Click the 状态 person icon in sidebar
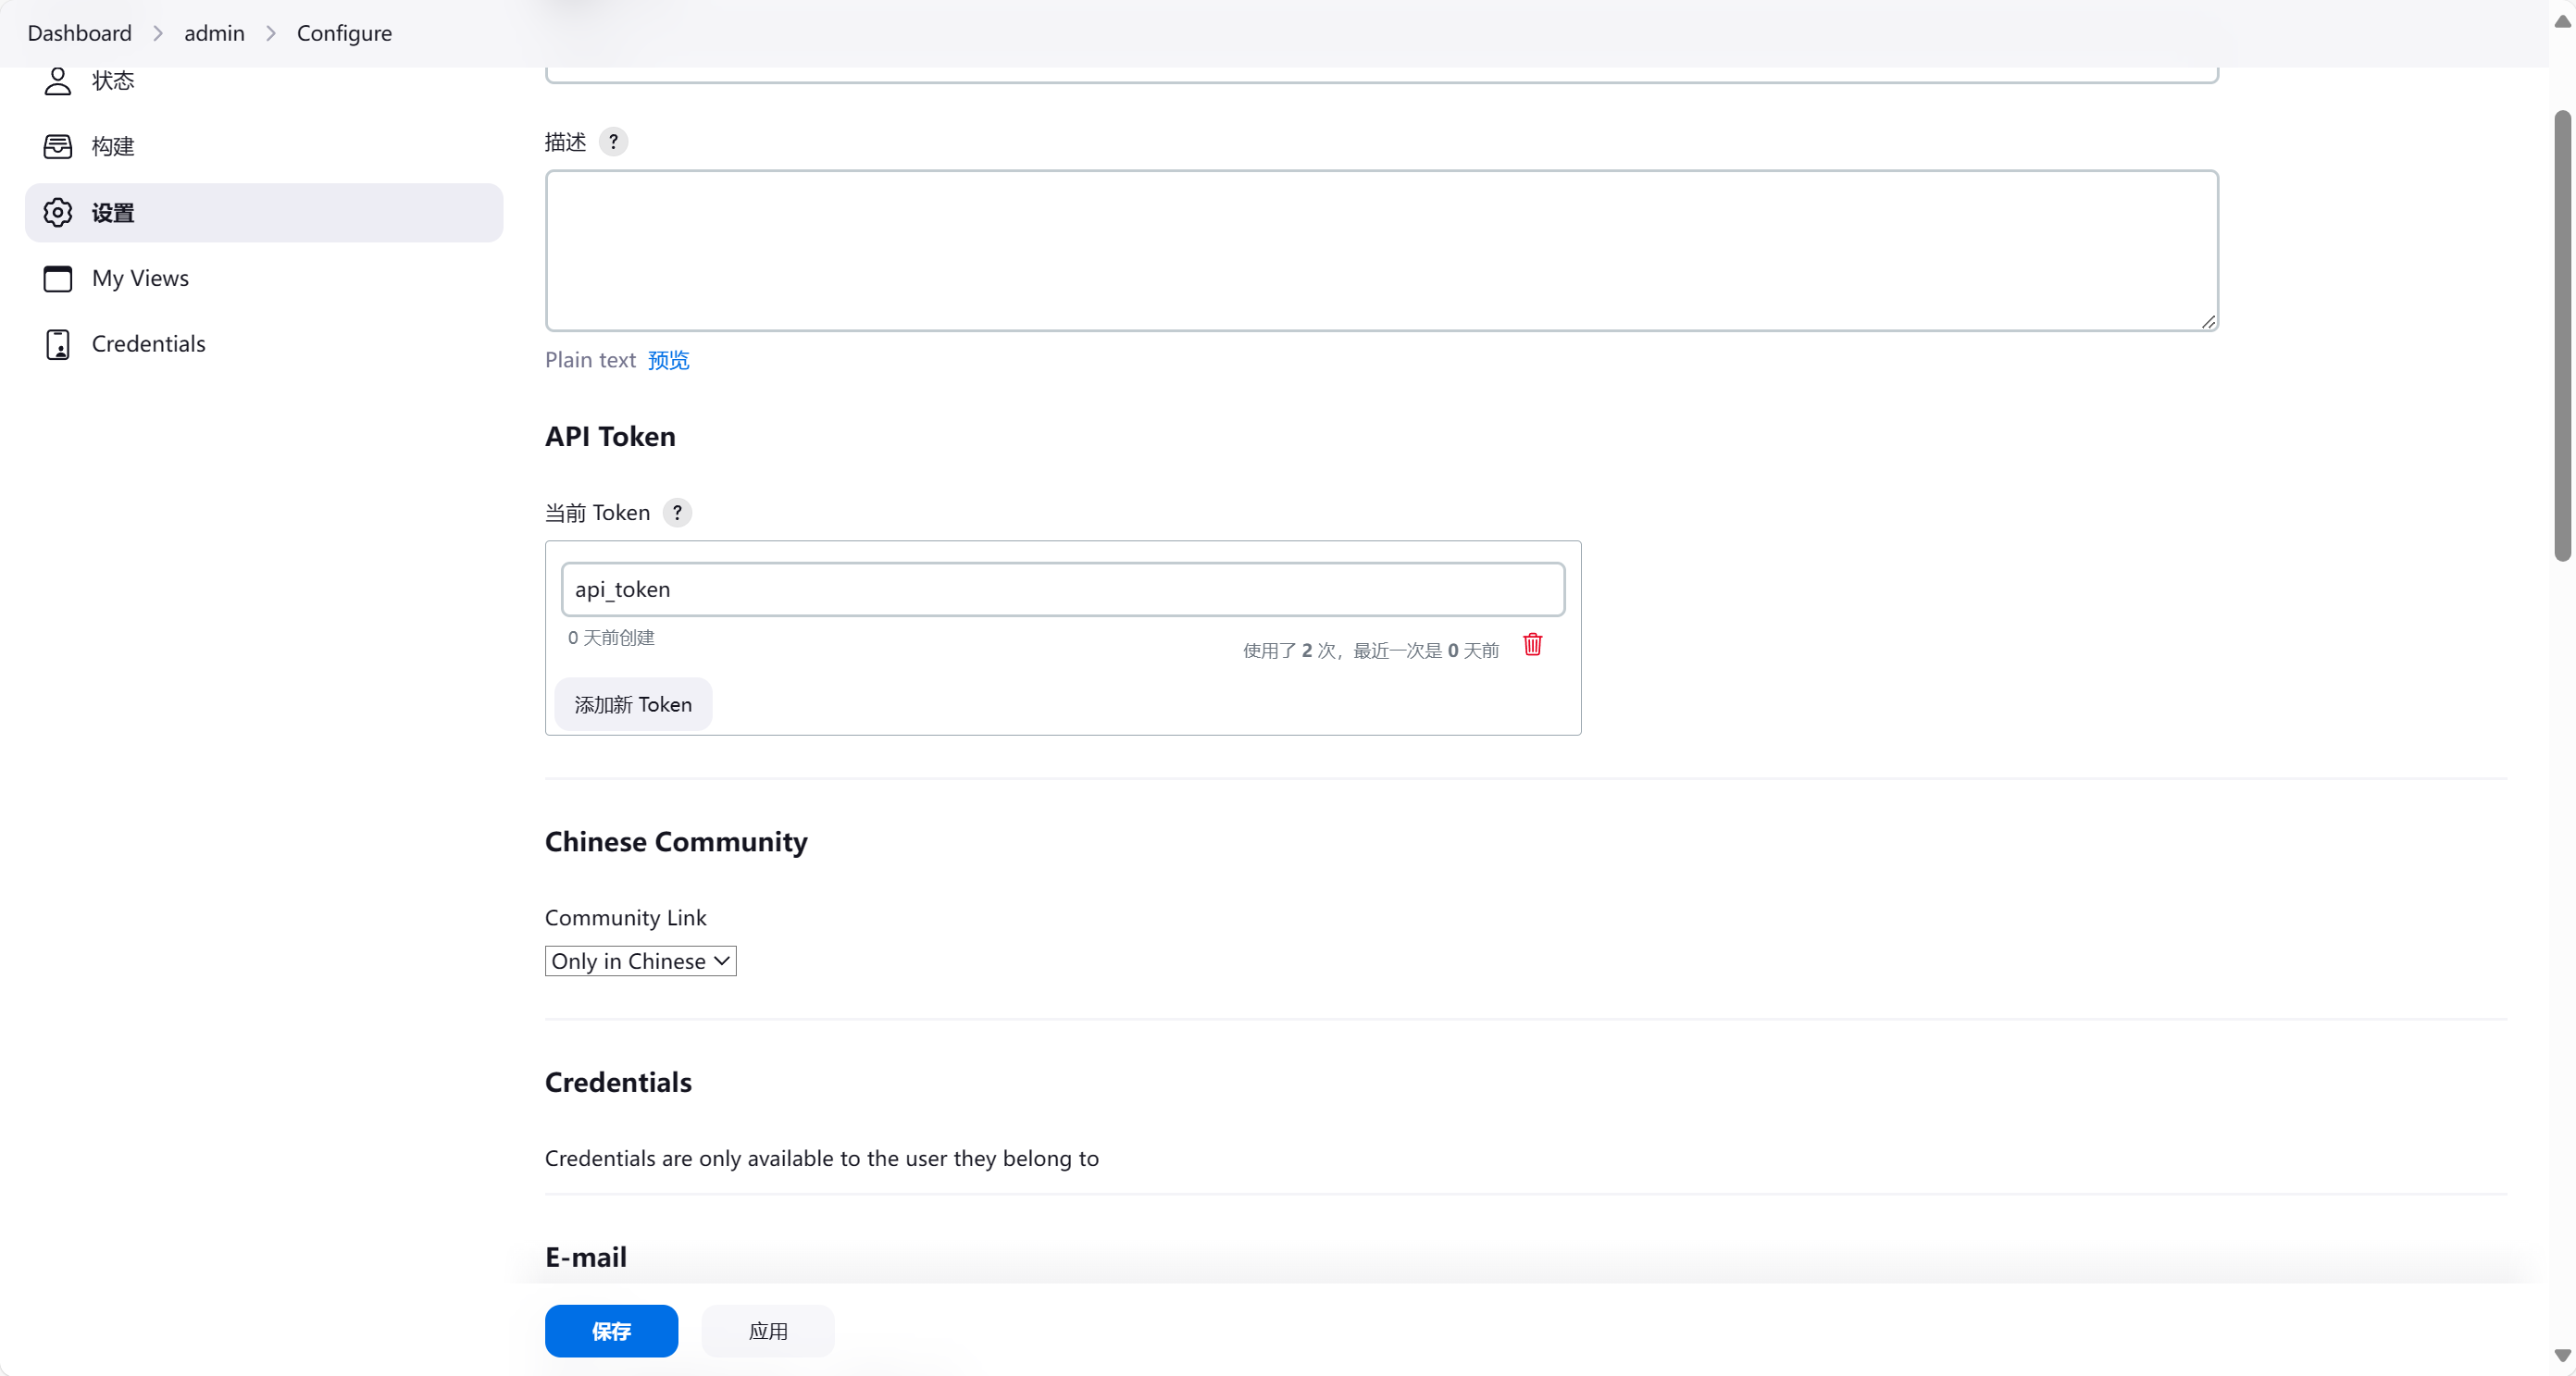 point(58,81)
